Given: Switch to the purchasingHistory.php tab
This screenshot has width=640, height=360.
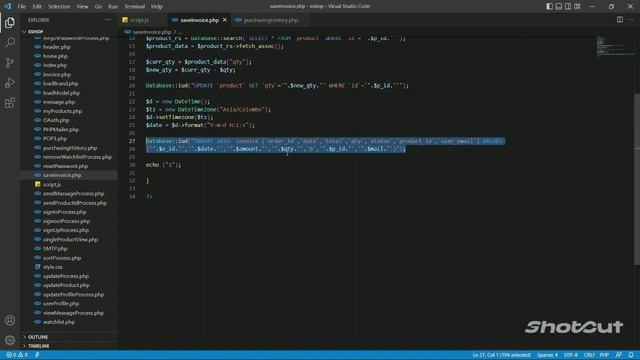Looking at the screenshot, I should (x=271, y=20).
